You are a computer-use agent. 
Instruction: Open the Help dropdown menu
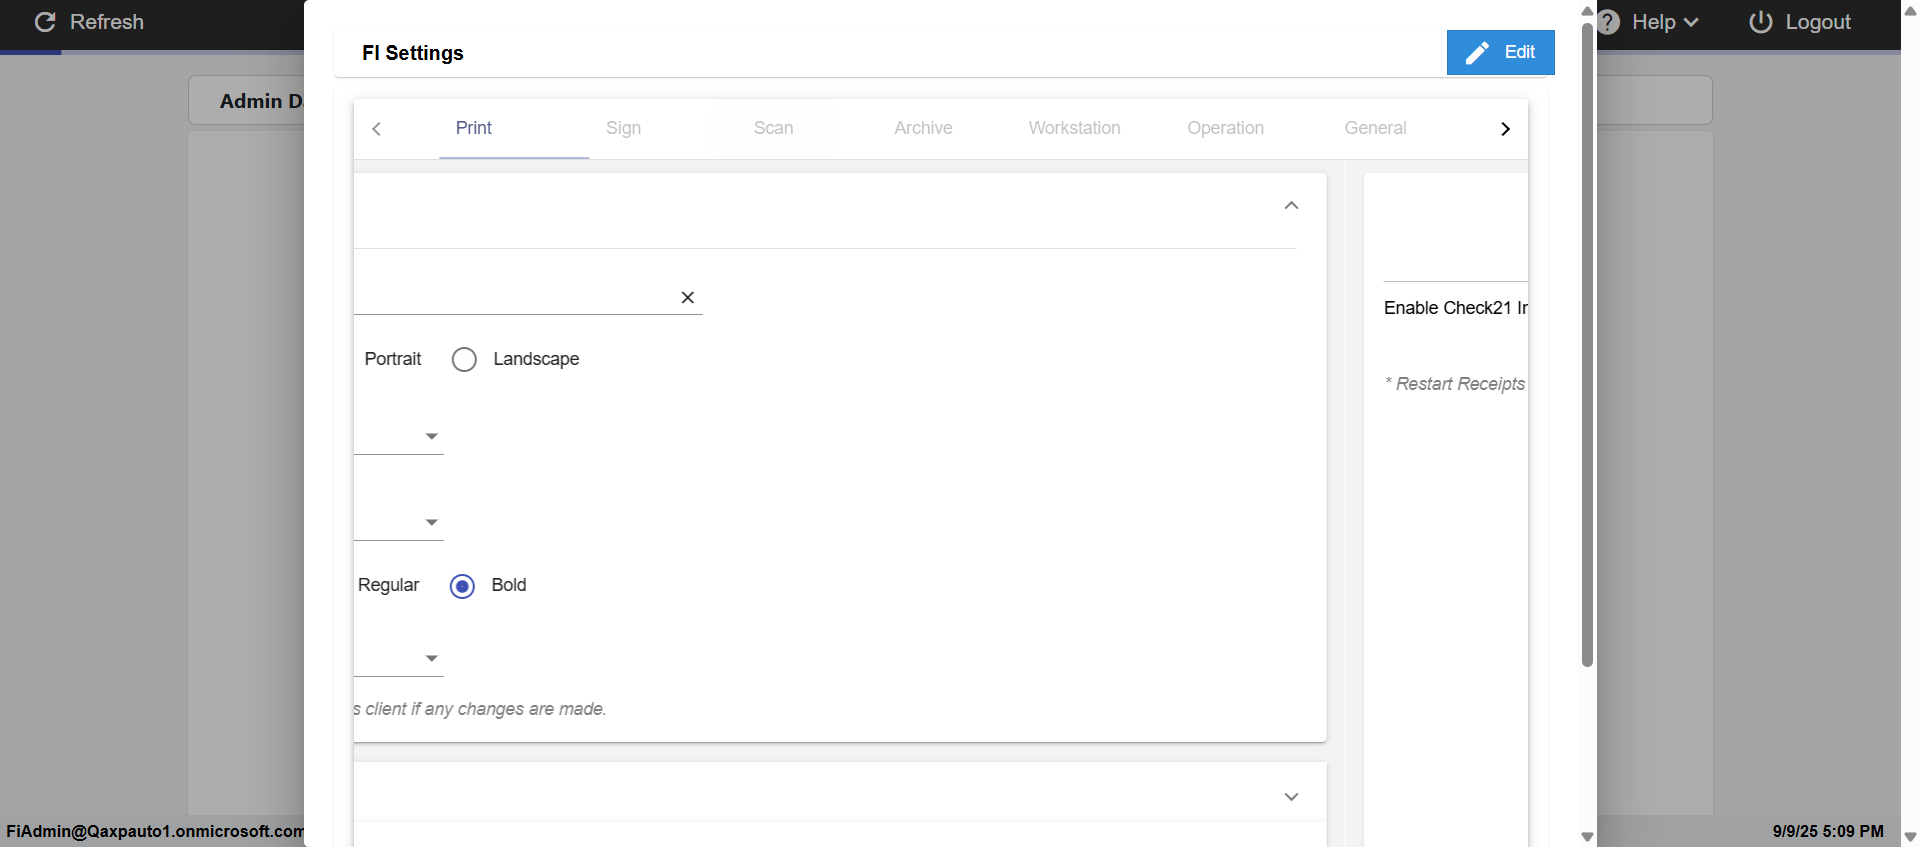(1665, 22)
